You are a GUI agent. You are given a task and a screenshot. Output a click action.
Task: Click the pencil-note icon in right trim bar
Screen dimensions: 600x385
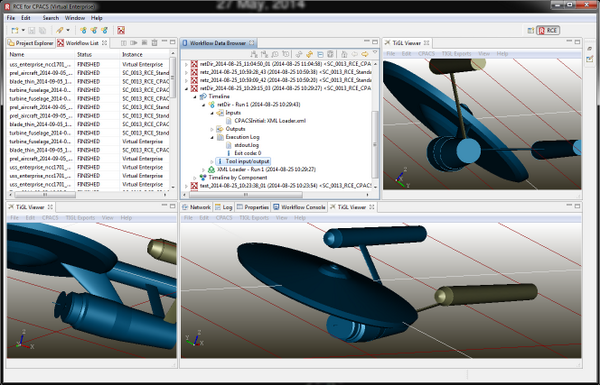[x=589, y=59]
